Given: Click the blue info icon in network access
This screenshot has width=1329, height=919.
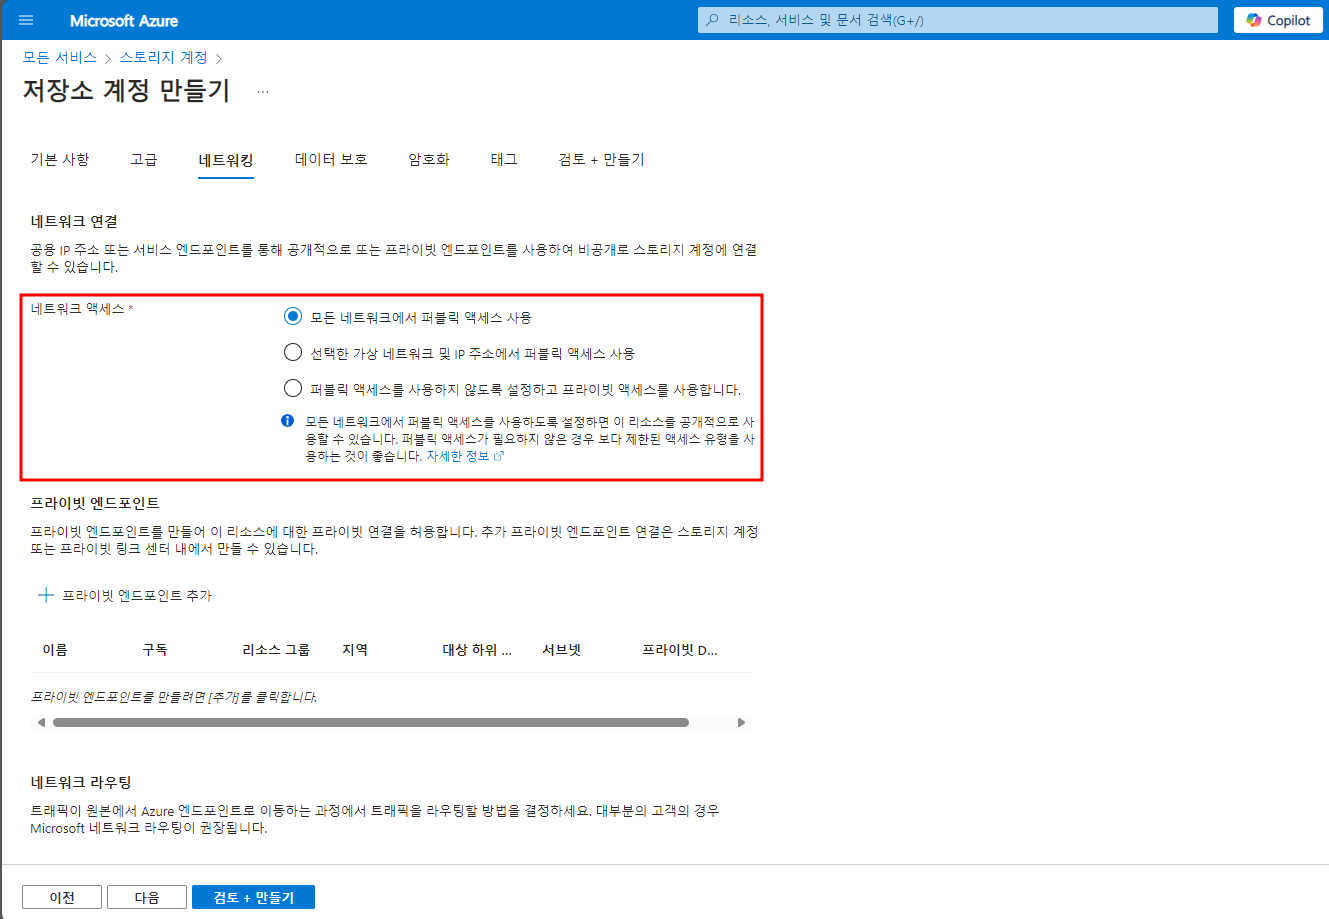Looking at the screenshot, I should [288, 421].
